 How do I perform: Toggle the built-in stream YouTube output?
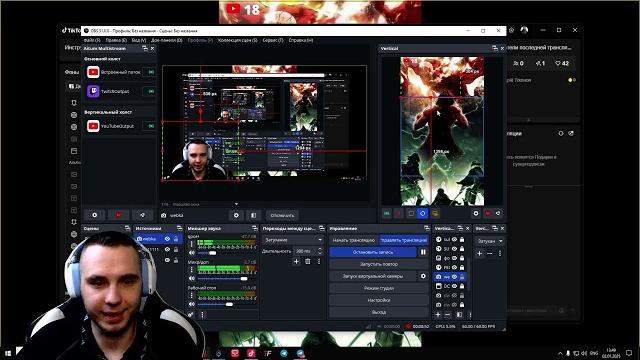coord(151,72)
